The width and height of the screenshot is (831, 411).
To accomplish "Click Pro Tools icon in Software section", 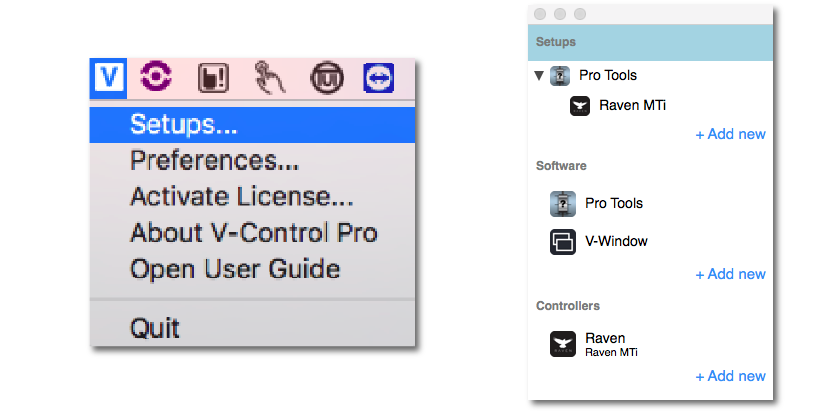I will tap(563, 204).
